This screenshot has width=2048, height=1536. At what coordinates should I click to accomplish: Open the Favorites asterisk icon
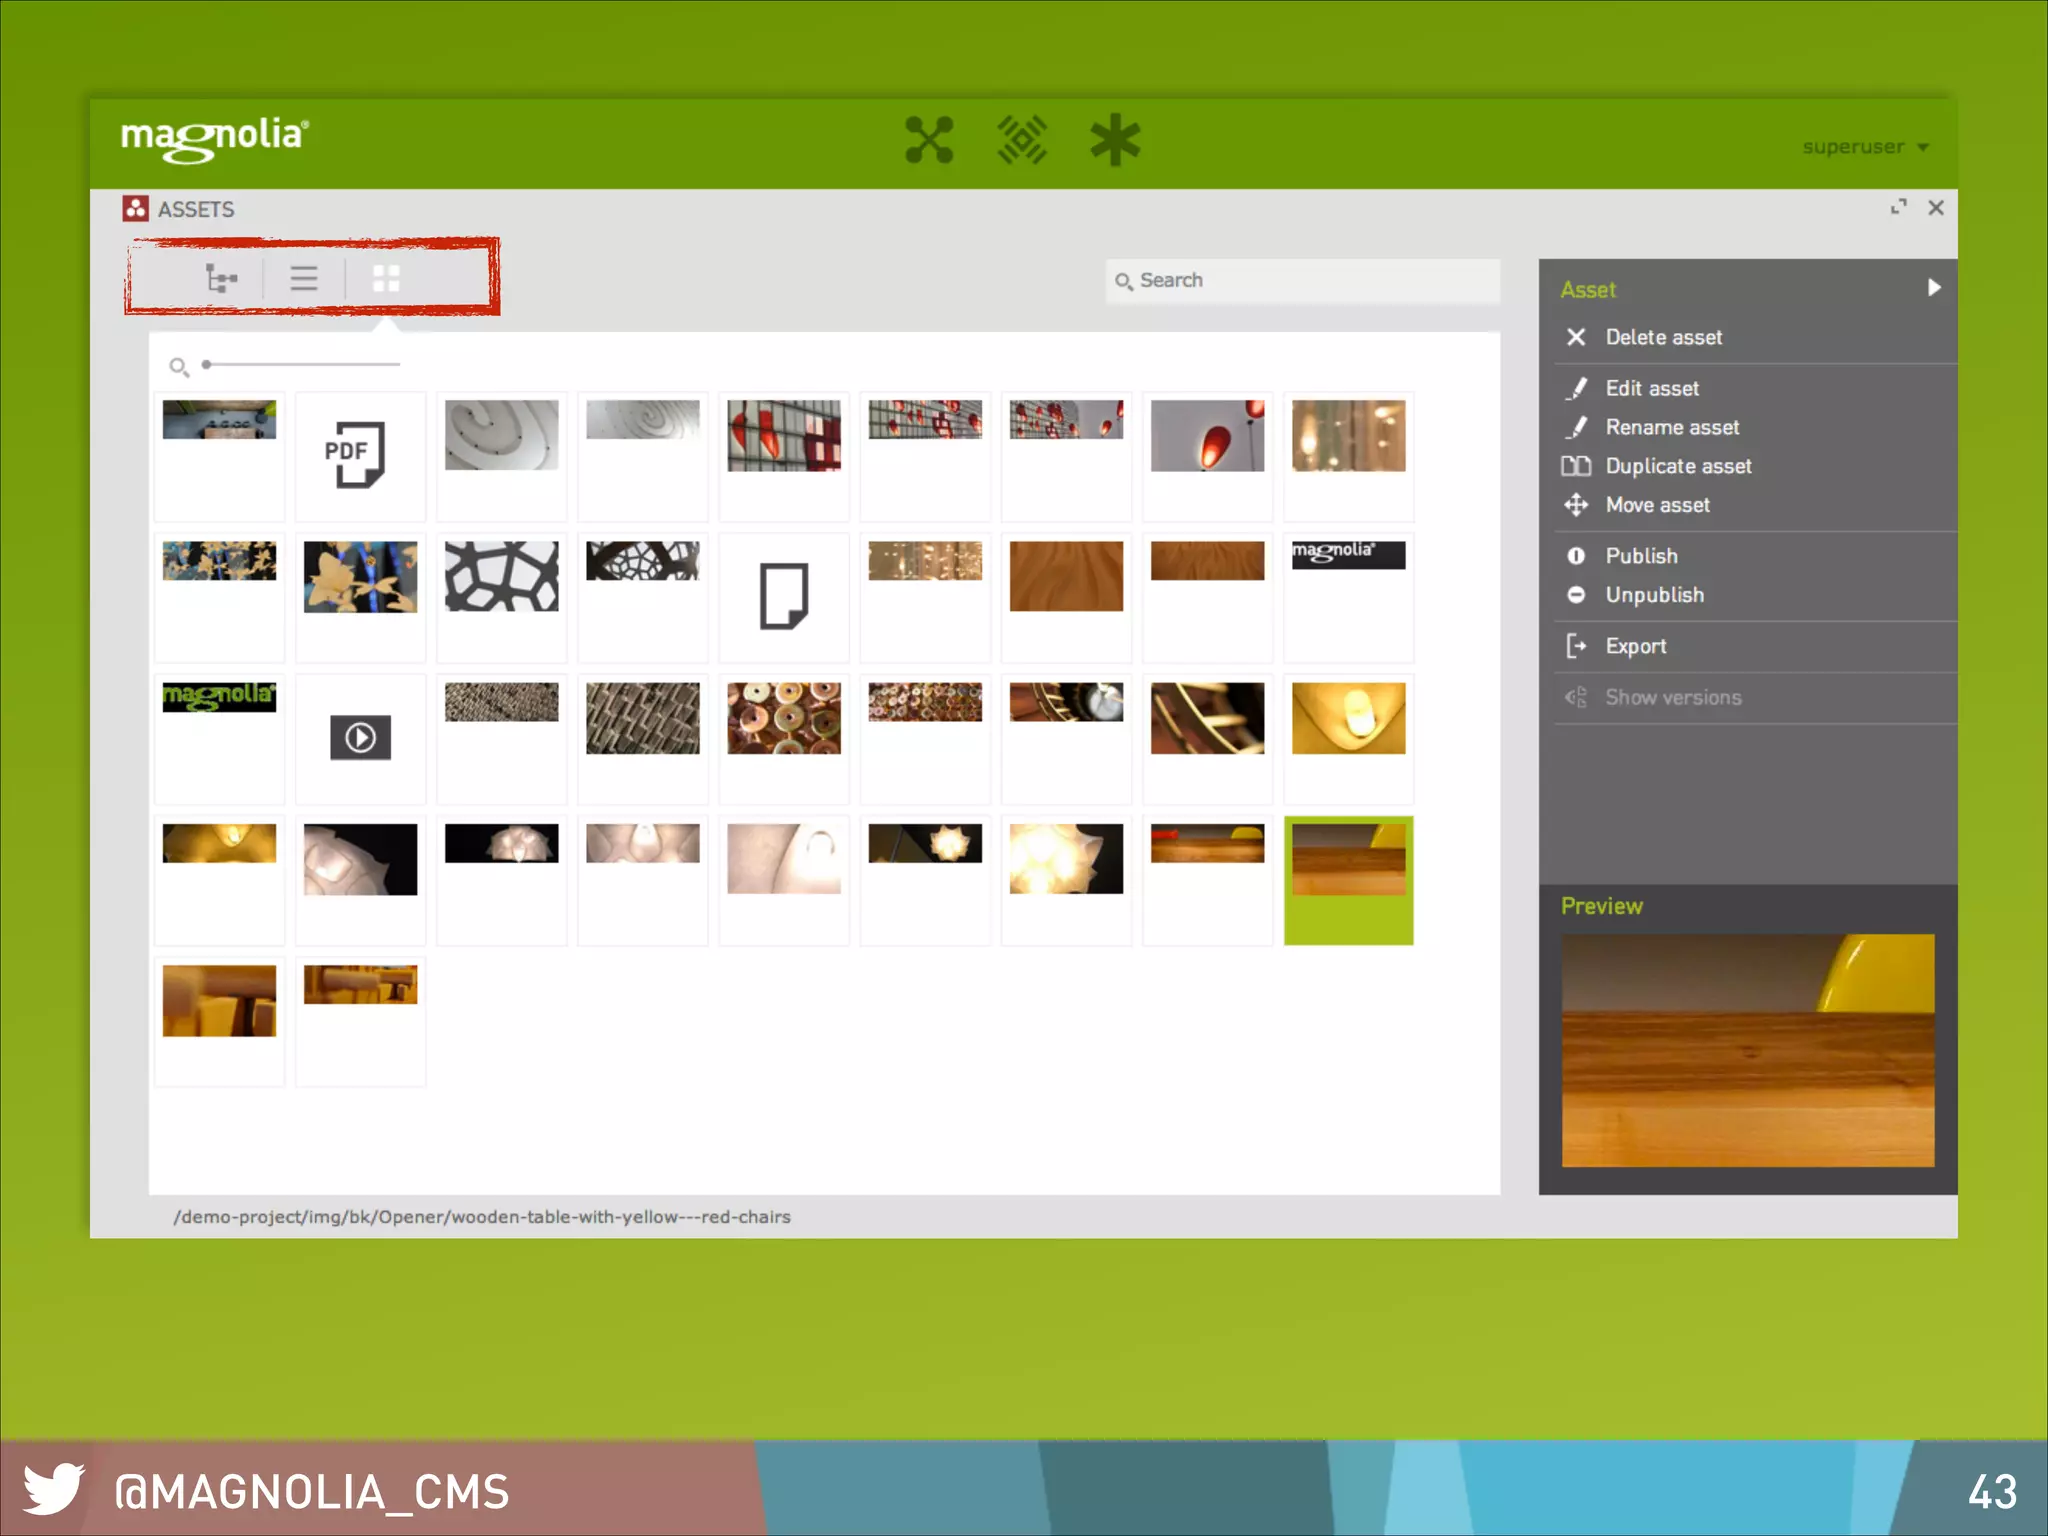tap(1115, 140)
